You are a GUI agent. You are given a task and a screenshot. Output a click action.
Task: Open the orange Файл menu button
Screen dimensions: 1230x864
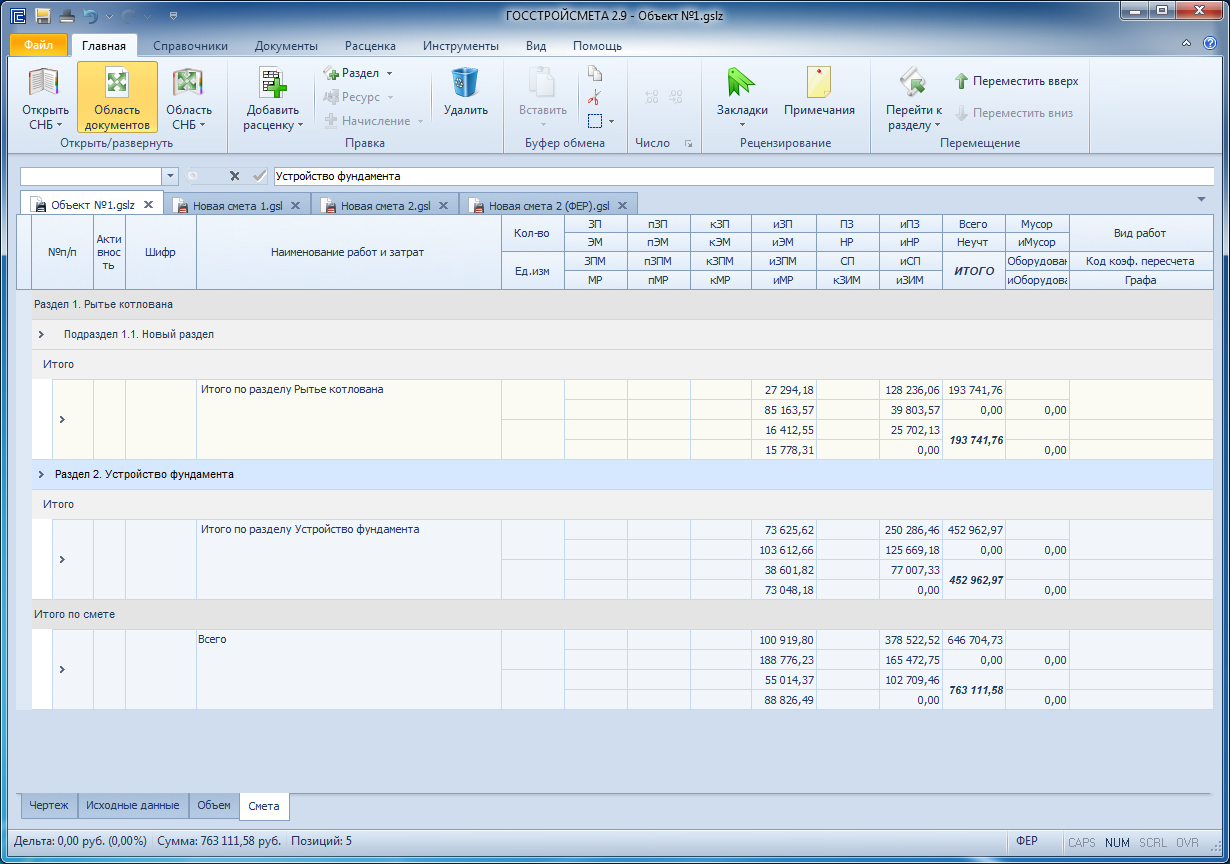(x=39, y=46)
